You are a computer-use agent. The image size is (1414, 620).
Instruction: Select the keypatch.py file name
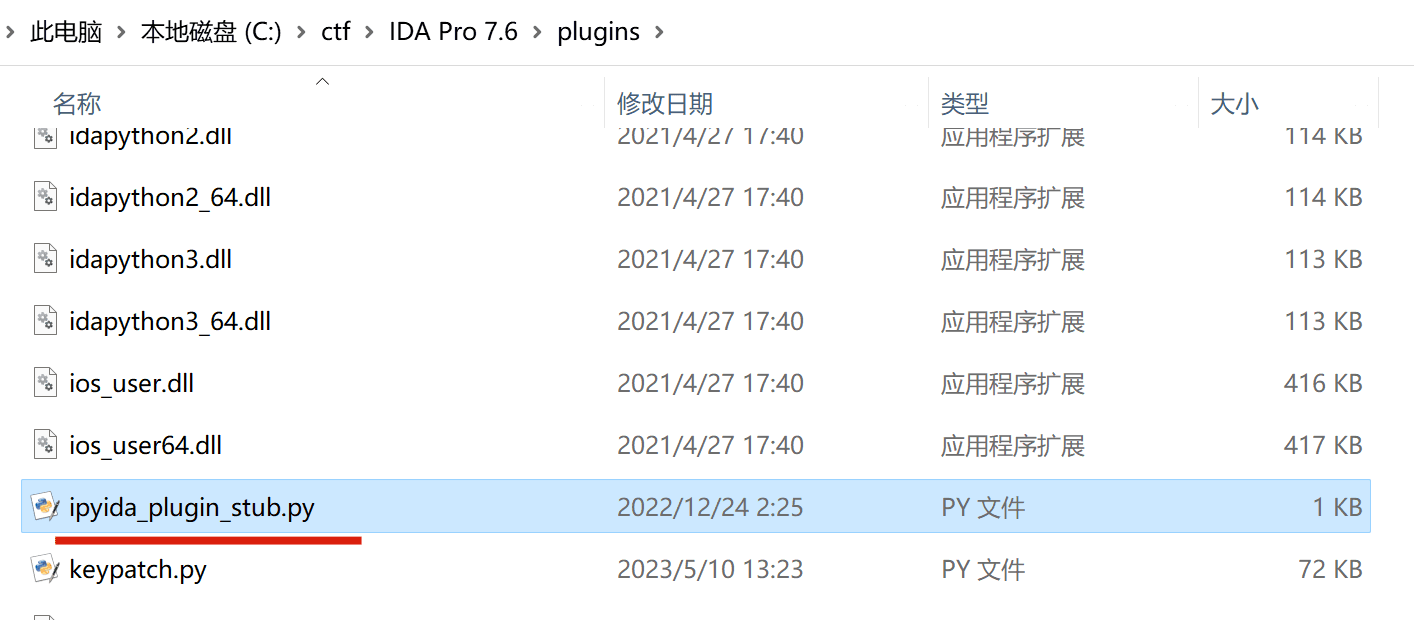point(138,570)
